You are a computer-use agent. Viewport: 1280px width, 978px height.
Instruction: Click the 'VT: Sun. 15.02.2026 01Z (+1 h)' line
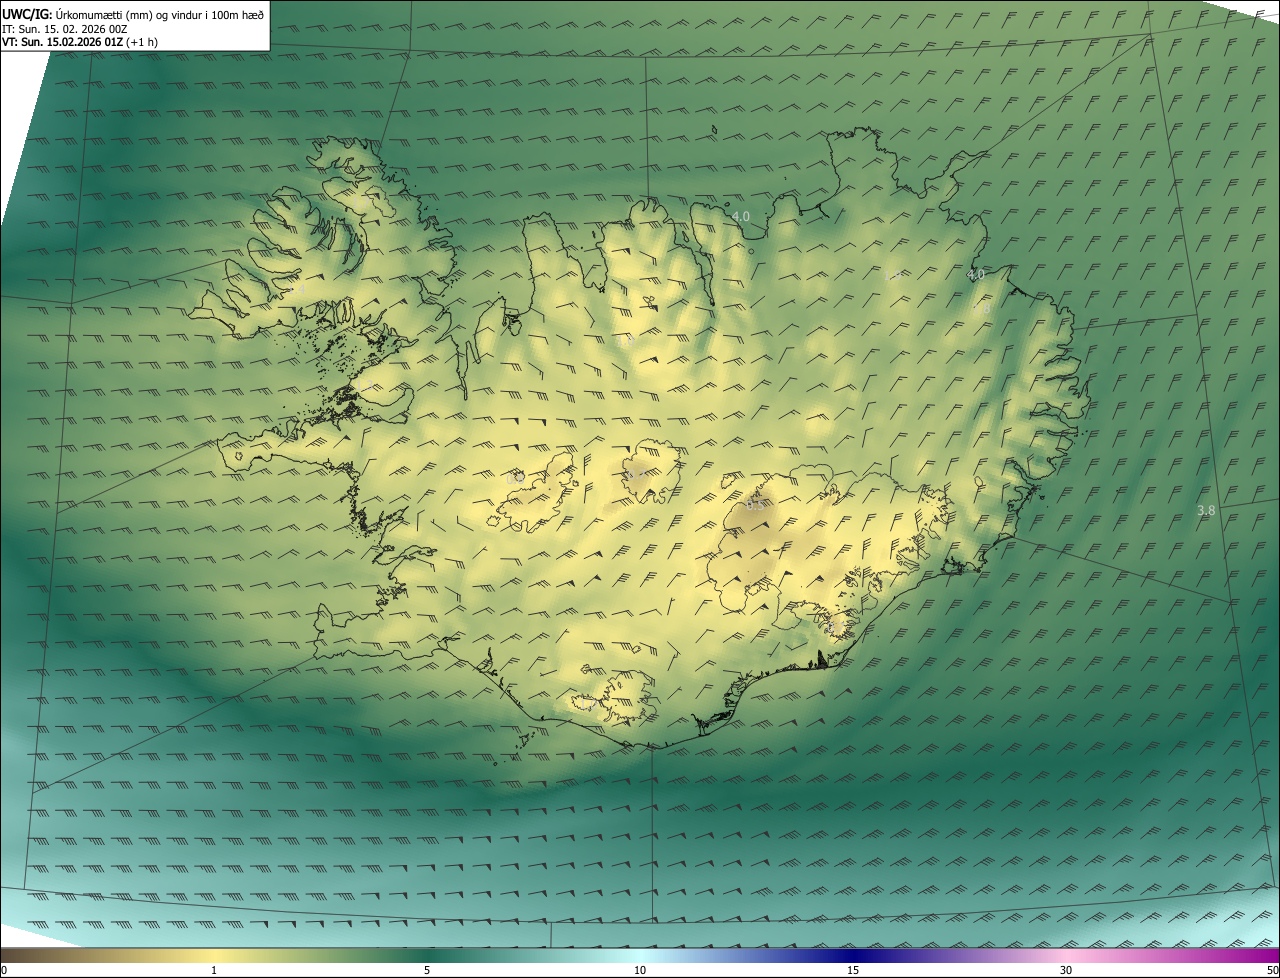pyautogui.click(x=80, y=42)
